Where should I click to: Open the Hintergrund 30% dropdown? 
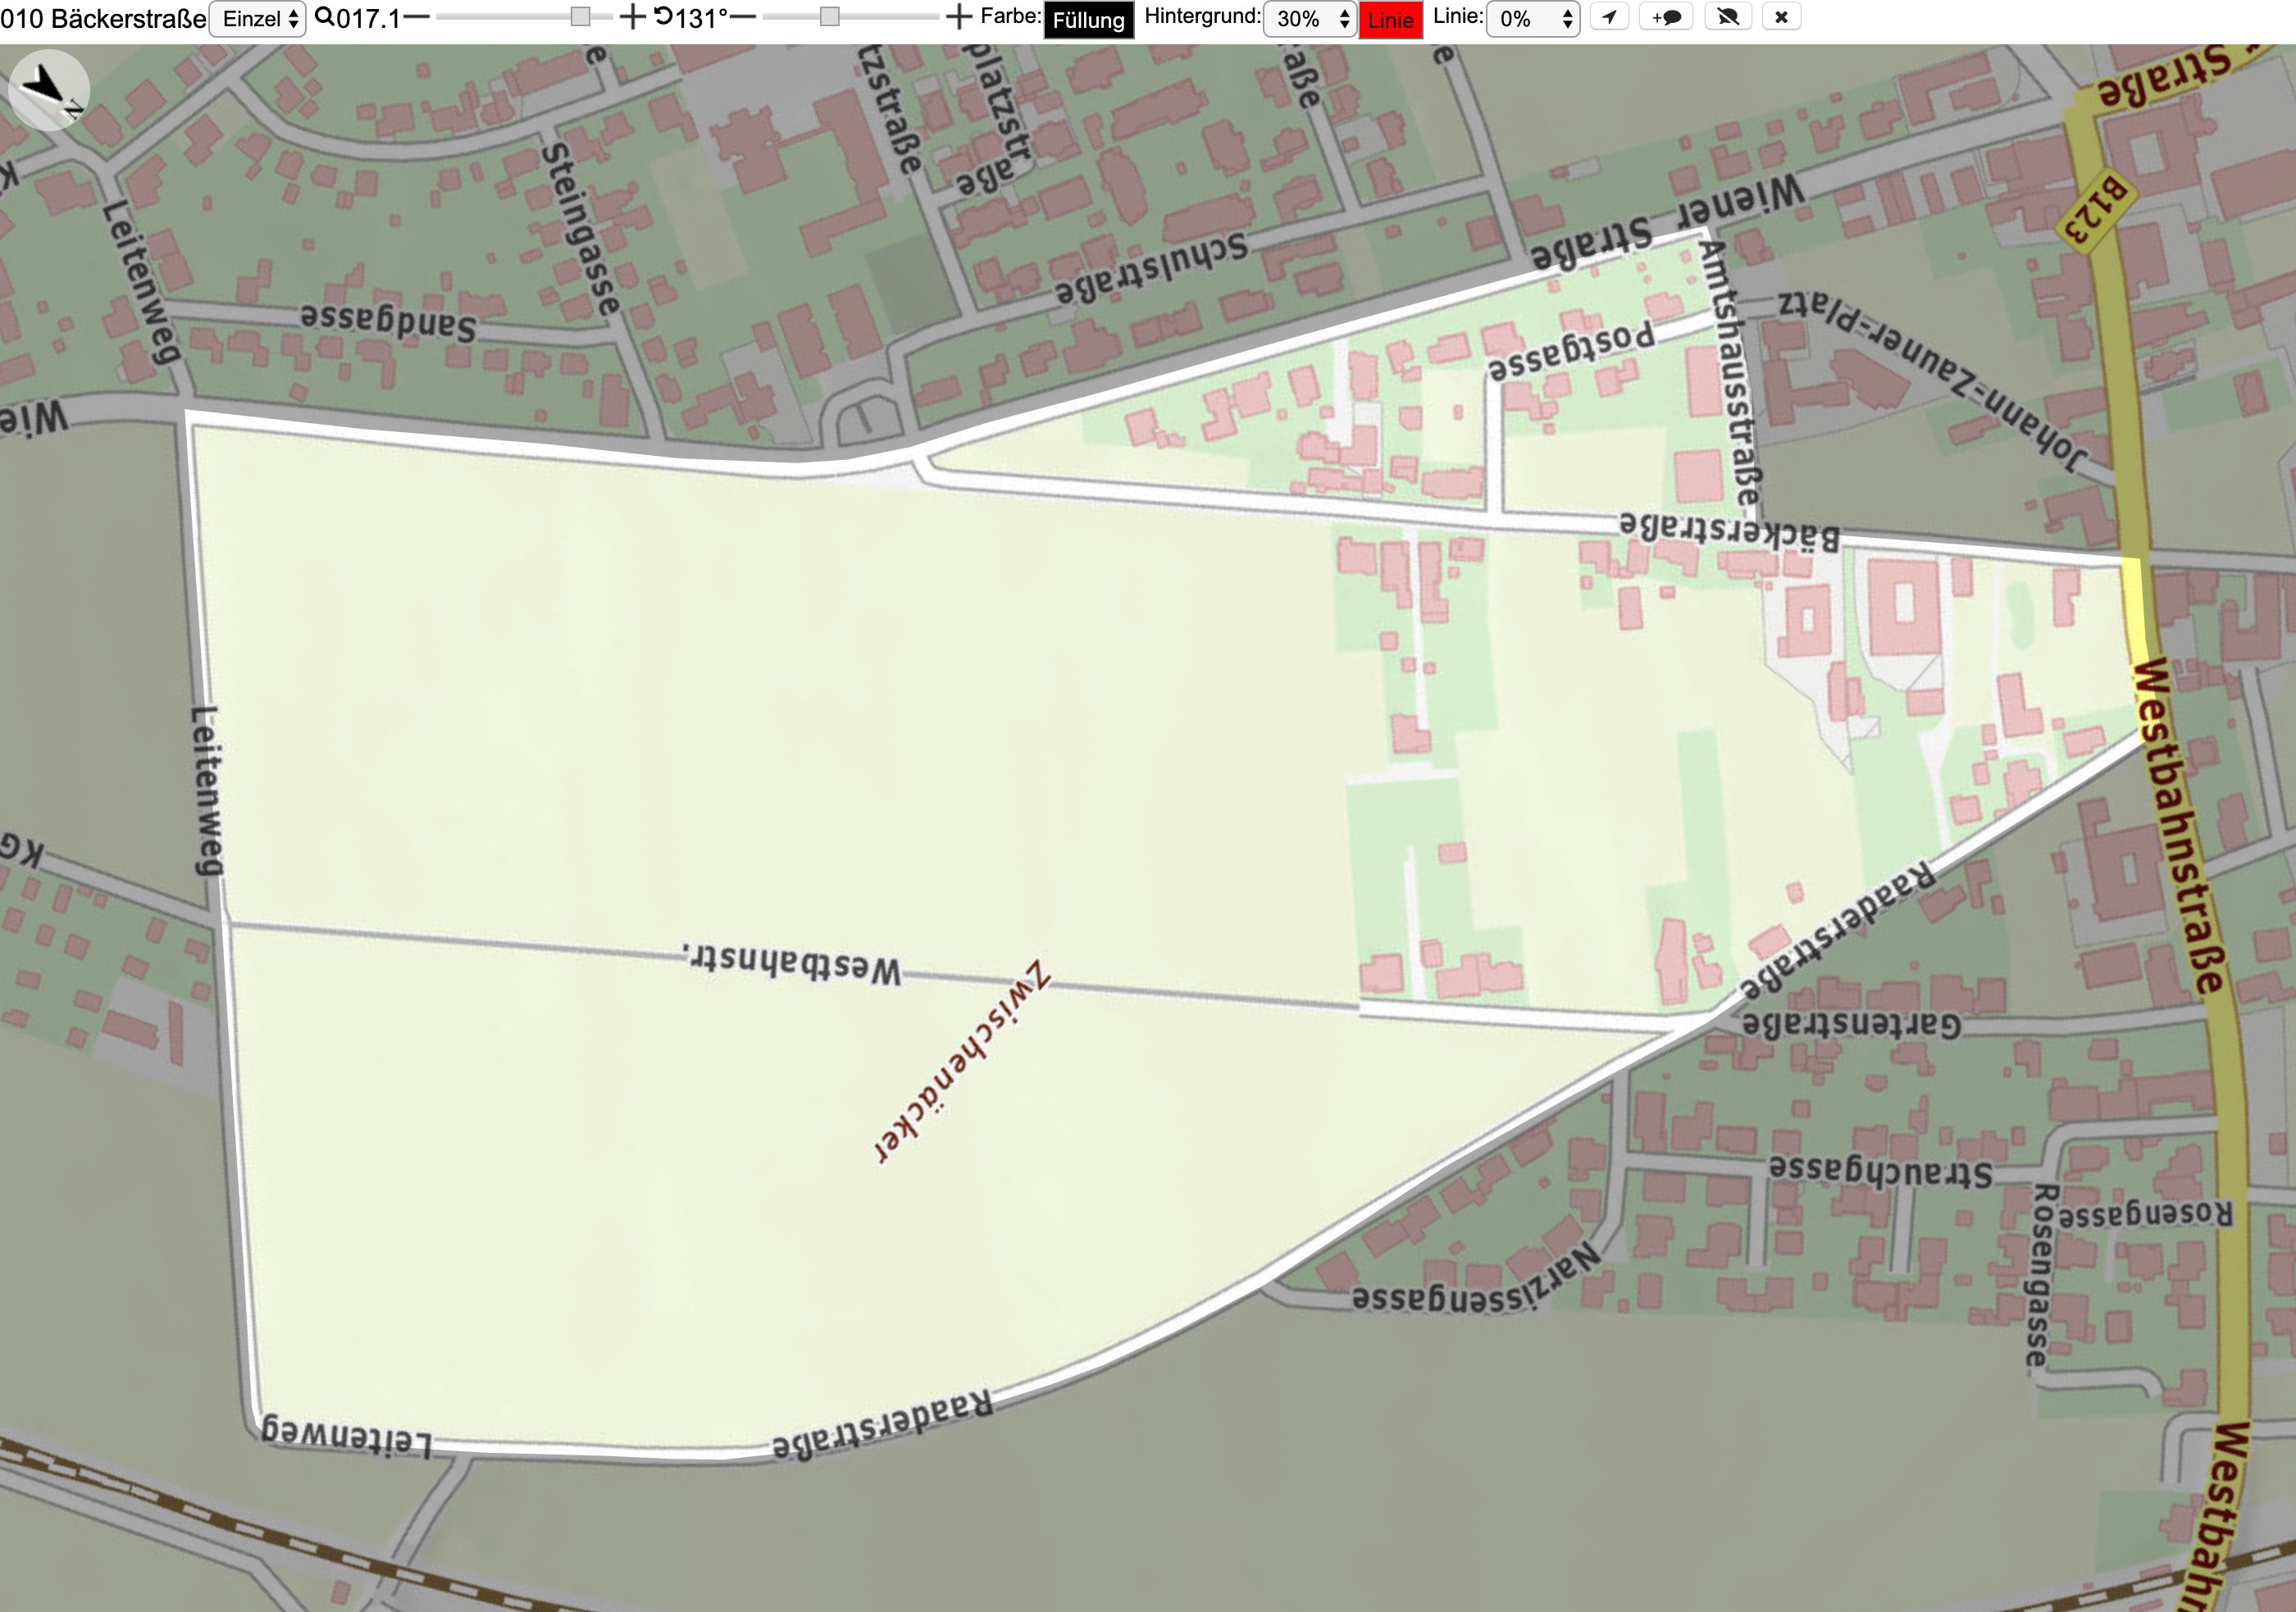tap(1310, 19)
